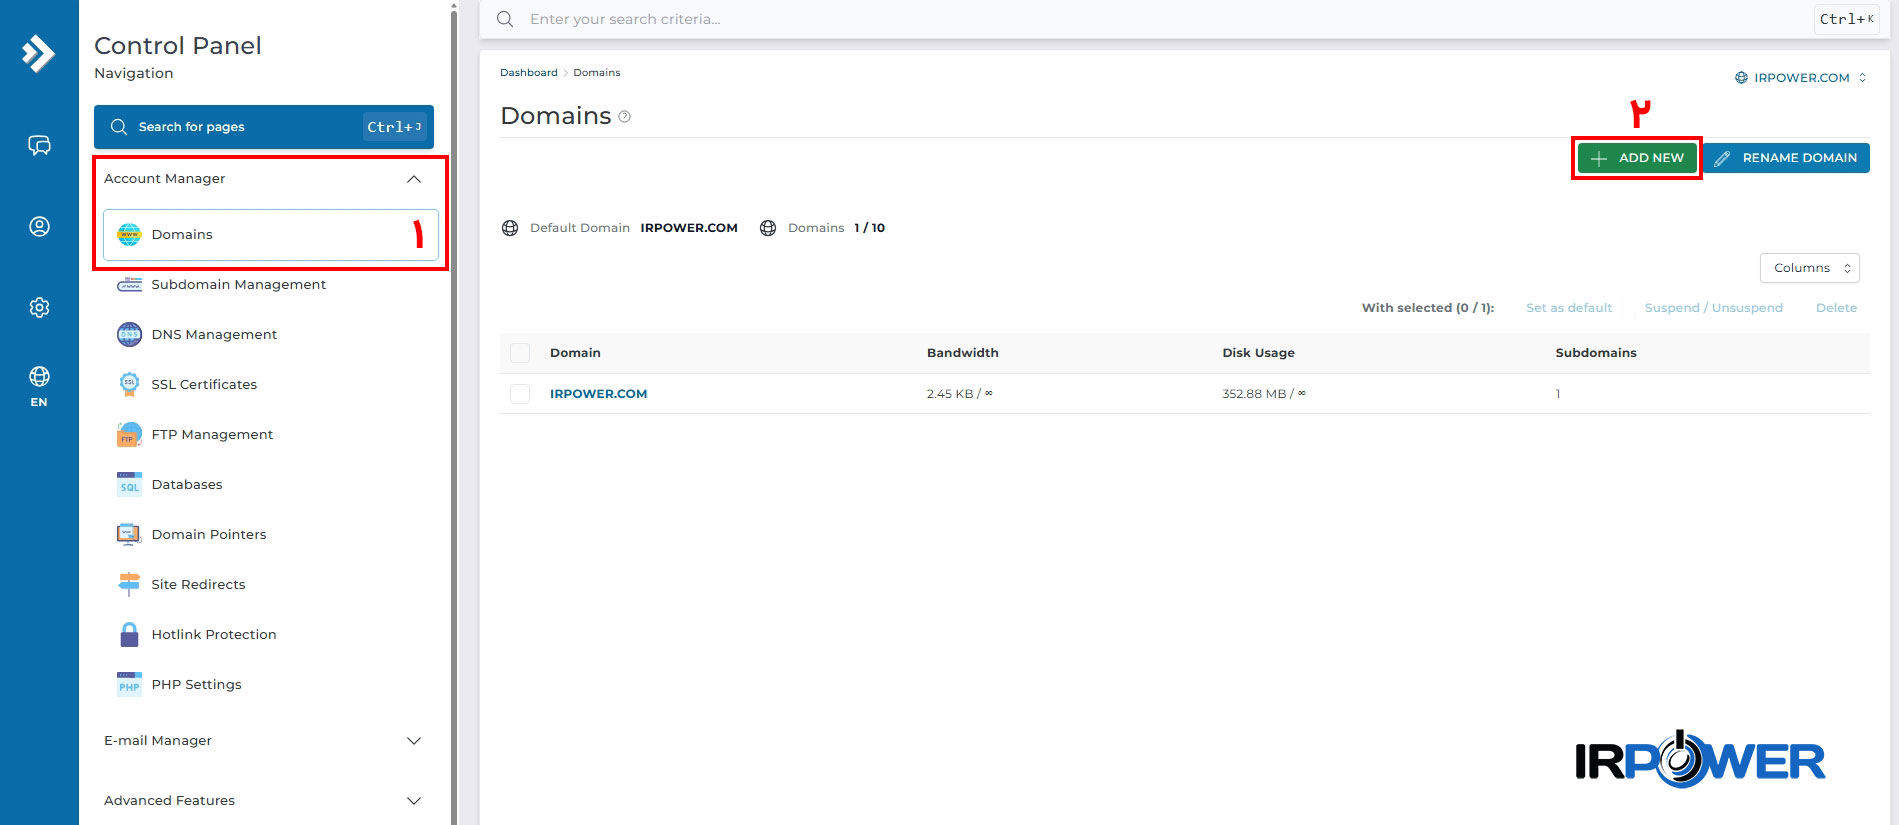Click the Databases SQL icon
This screenshot has width=1899, height=825.
(129, 485)
